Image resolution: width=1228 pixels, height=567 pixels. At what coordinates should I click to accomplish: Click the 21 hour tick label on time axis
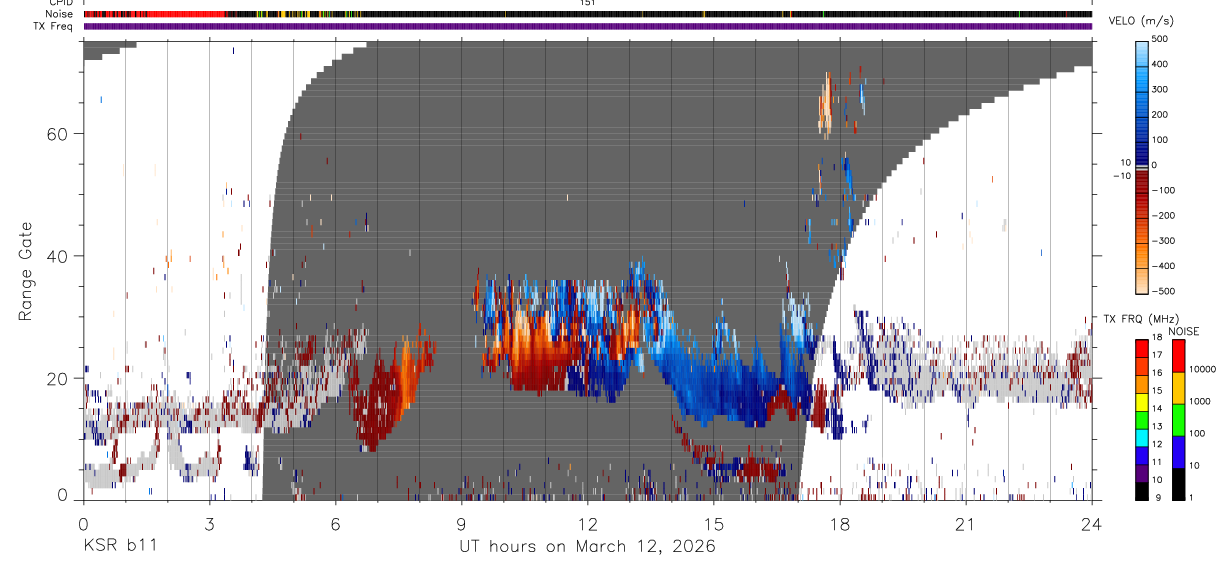pos(965,523)
